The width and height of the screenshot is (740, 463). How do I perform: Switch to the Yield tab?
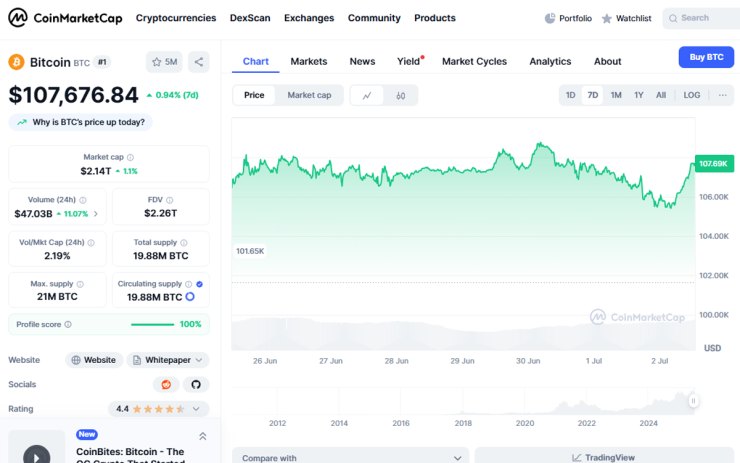tap(409, 61)
